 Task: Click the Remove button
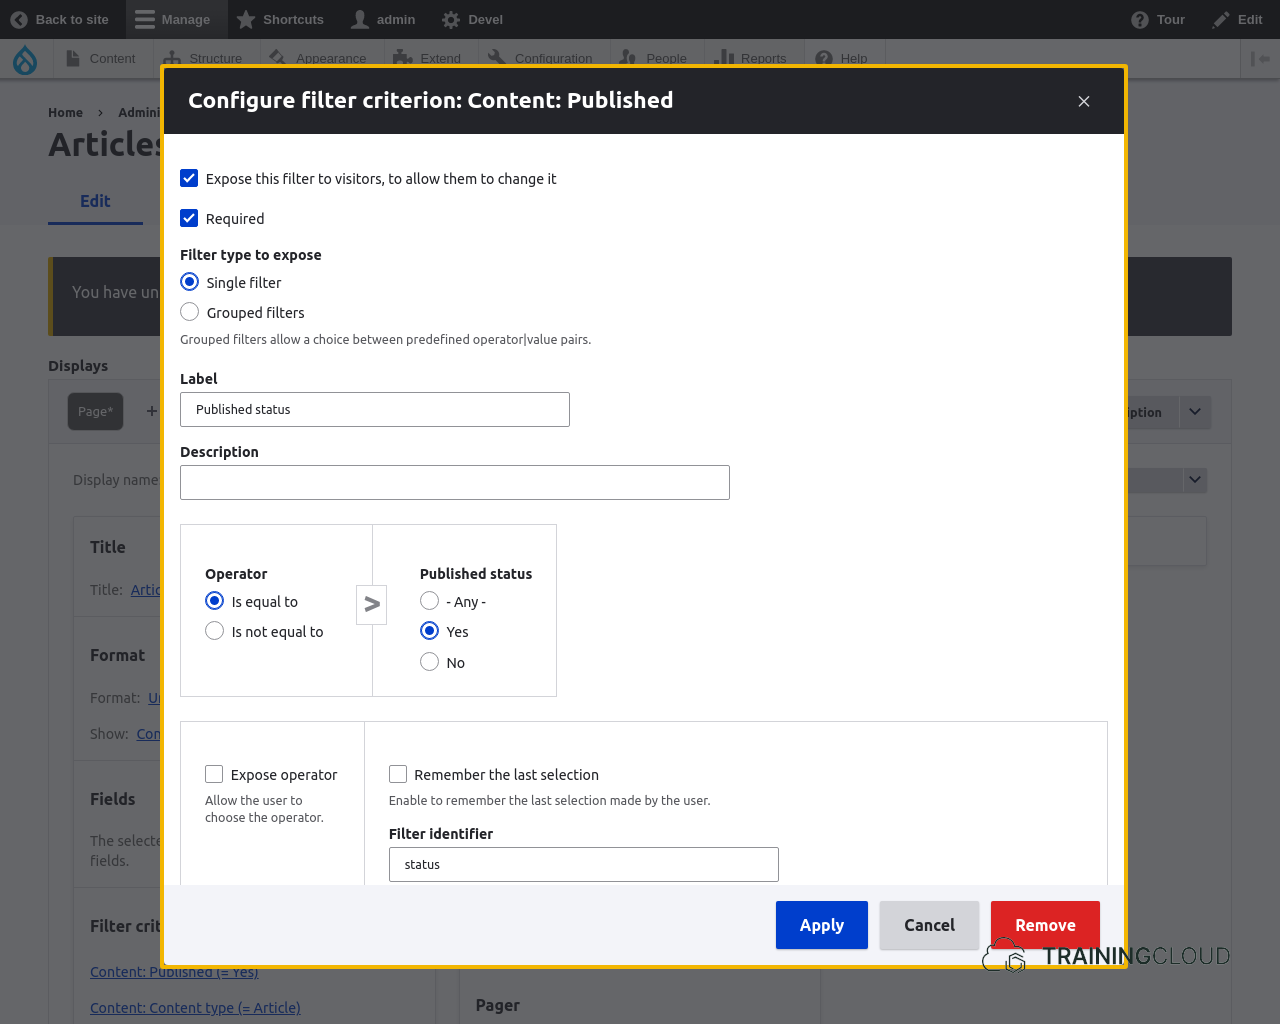click(x=1045, y=925)
